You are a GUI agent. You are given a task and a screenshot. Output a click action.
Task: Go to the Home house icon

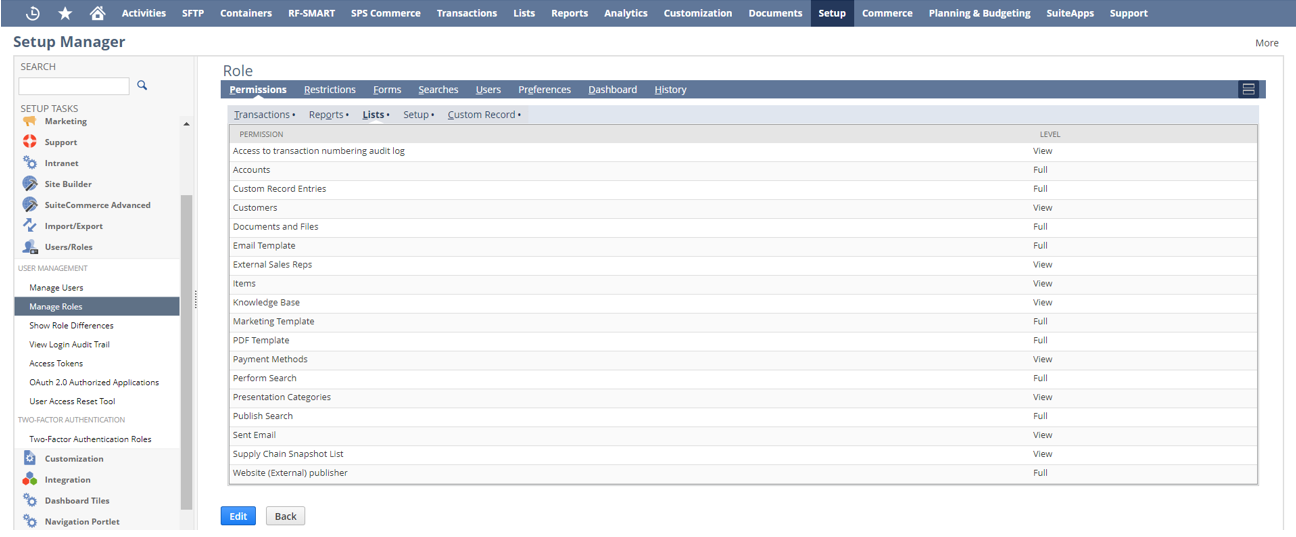point(97,13)
